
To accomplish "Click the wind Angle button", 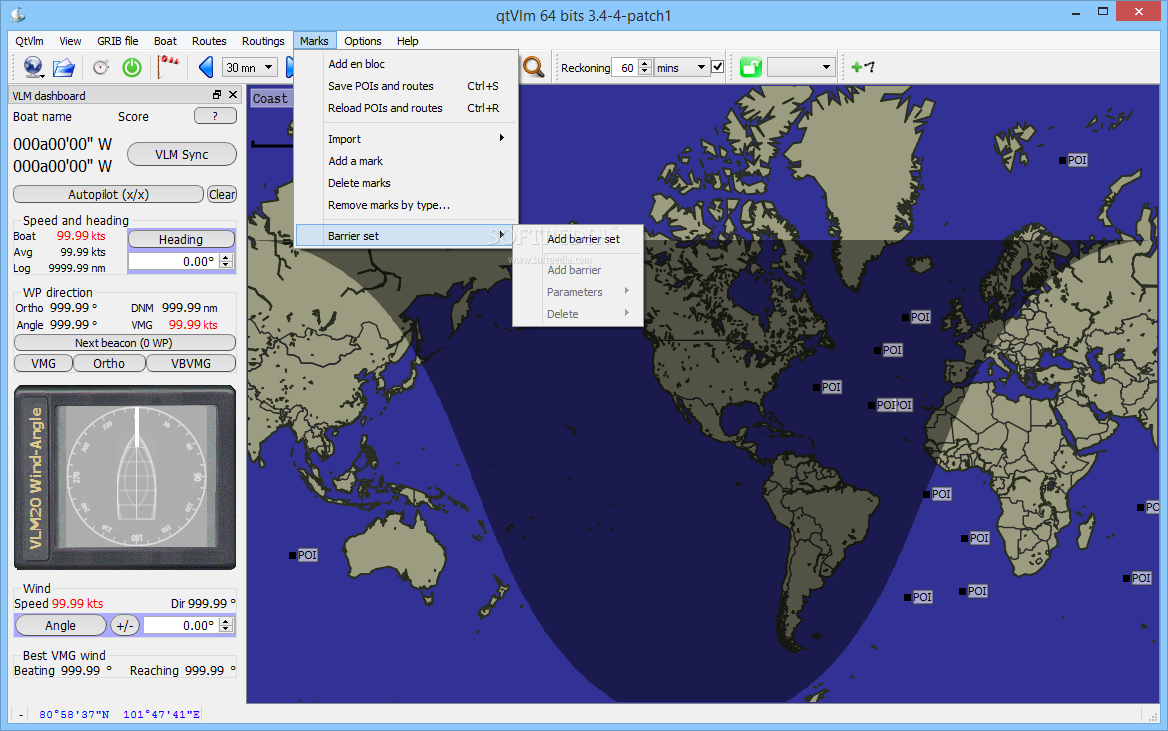I will pos(60,625).
